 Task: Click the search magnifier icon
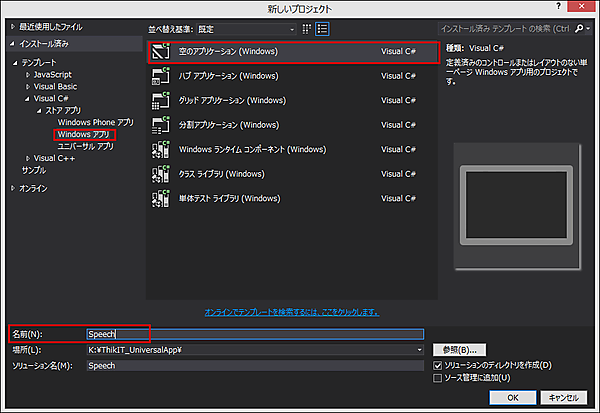pos(579,29)
